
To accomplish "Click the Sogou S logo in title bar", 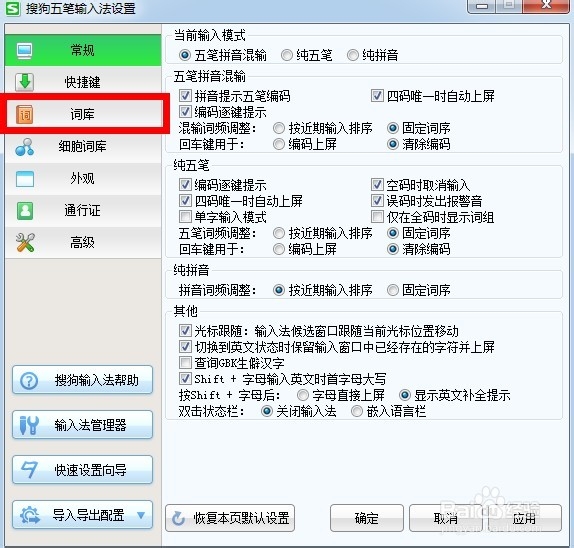I will click(x=14, y=8).
